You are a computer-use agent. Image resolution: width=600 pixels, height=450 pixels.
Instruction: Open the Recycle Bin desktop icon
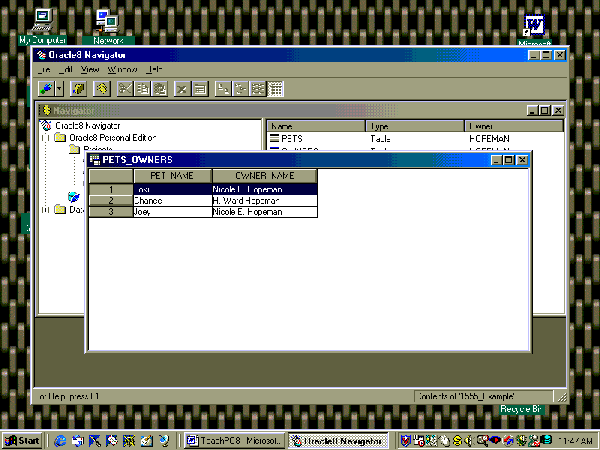point(520,409)
